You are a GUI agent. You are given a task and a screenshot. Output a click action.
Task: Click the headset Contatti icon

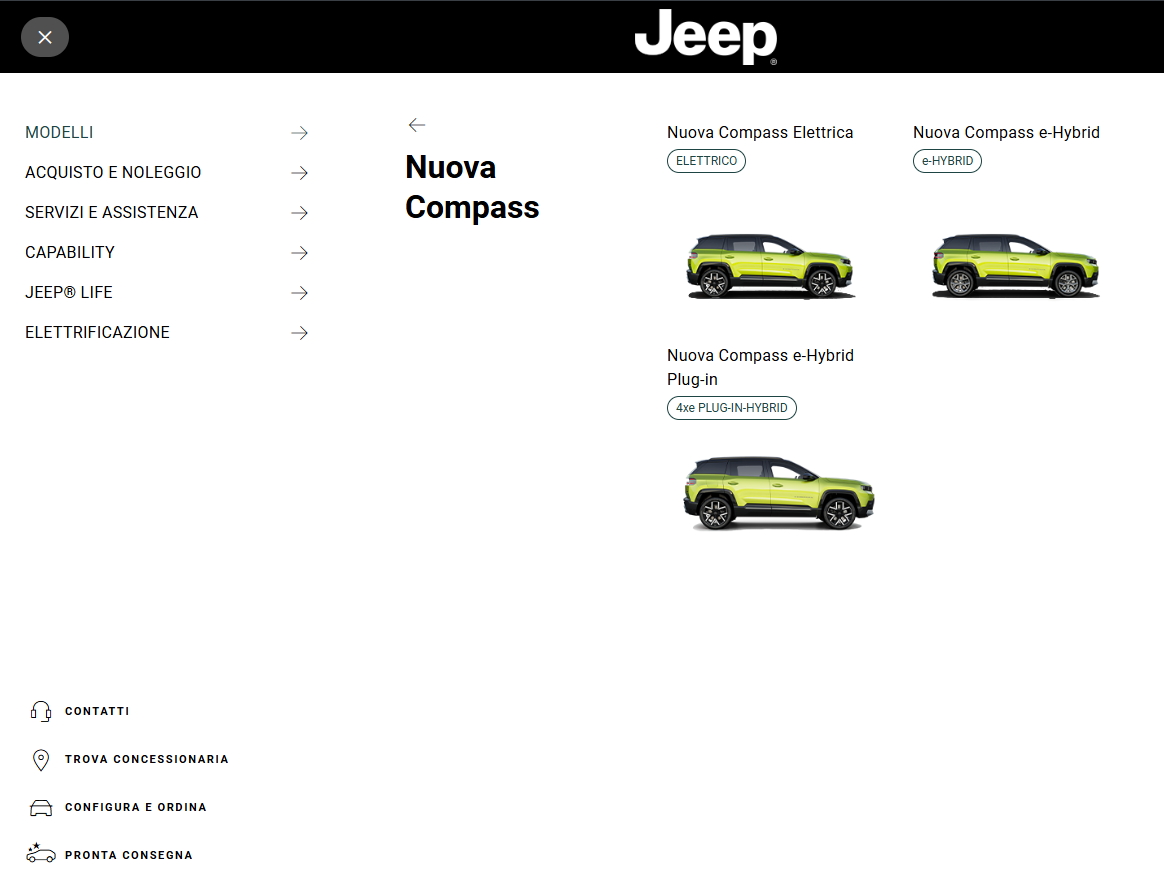point(41,712)
